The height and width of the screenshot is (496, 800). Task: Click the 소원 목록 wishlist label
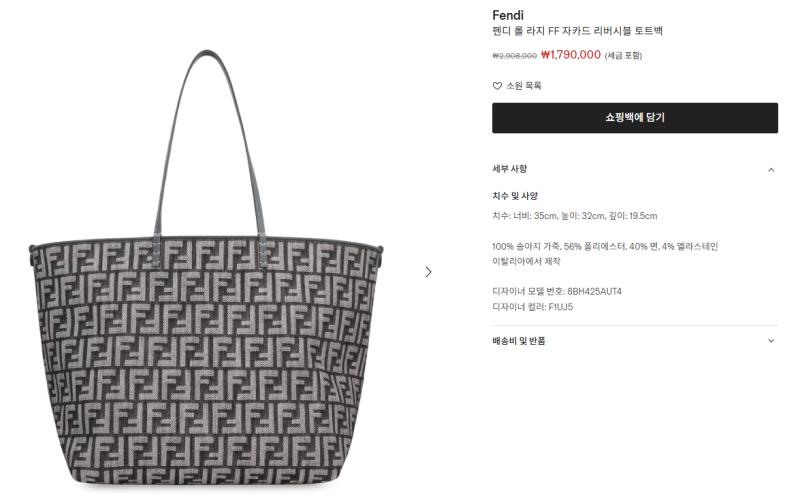[x=523, y=86]
